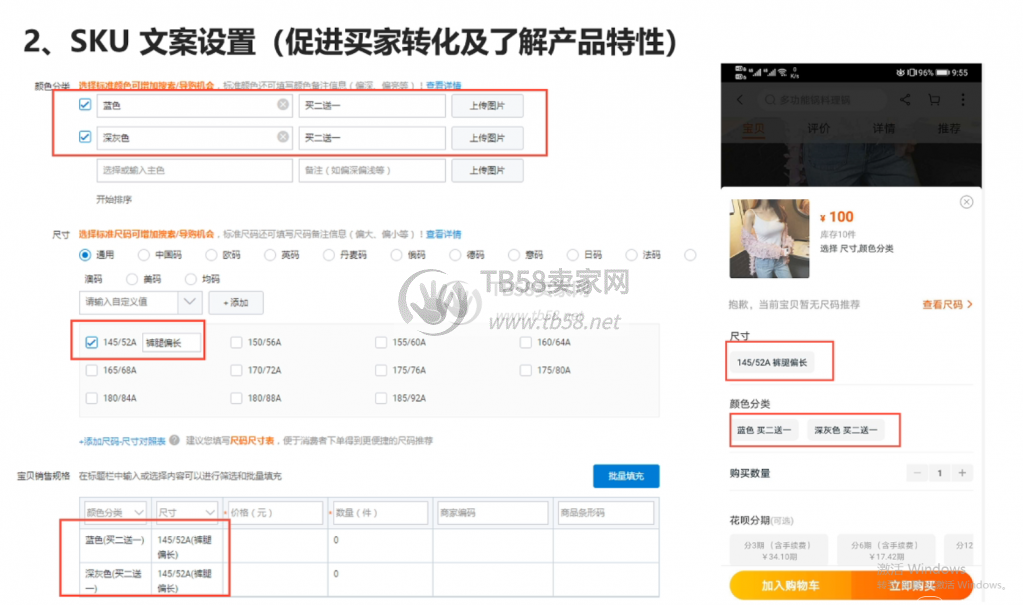Close the SKU selection sheet with X icon

(x=966, y=202)
